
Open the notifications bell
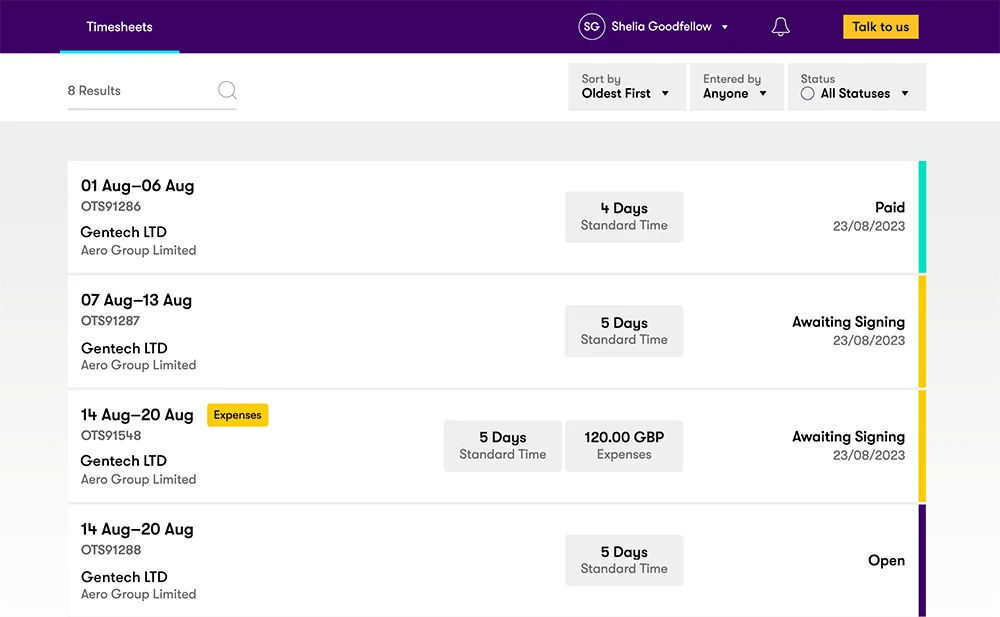click(x=781, y=26)
